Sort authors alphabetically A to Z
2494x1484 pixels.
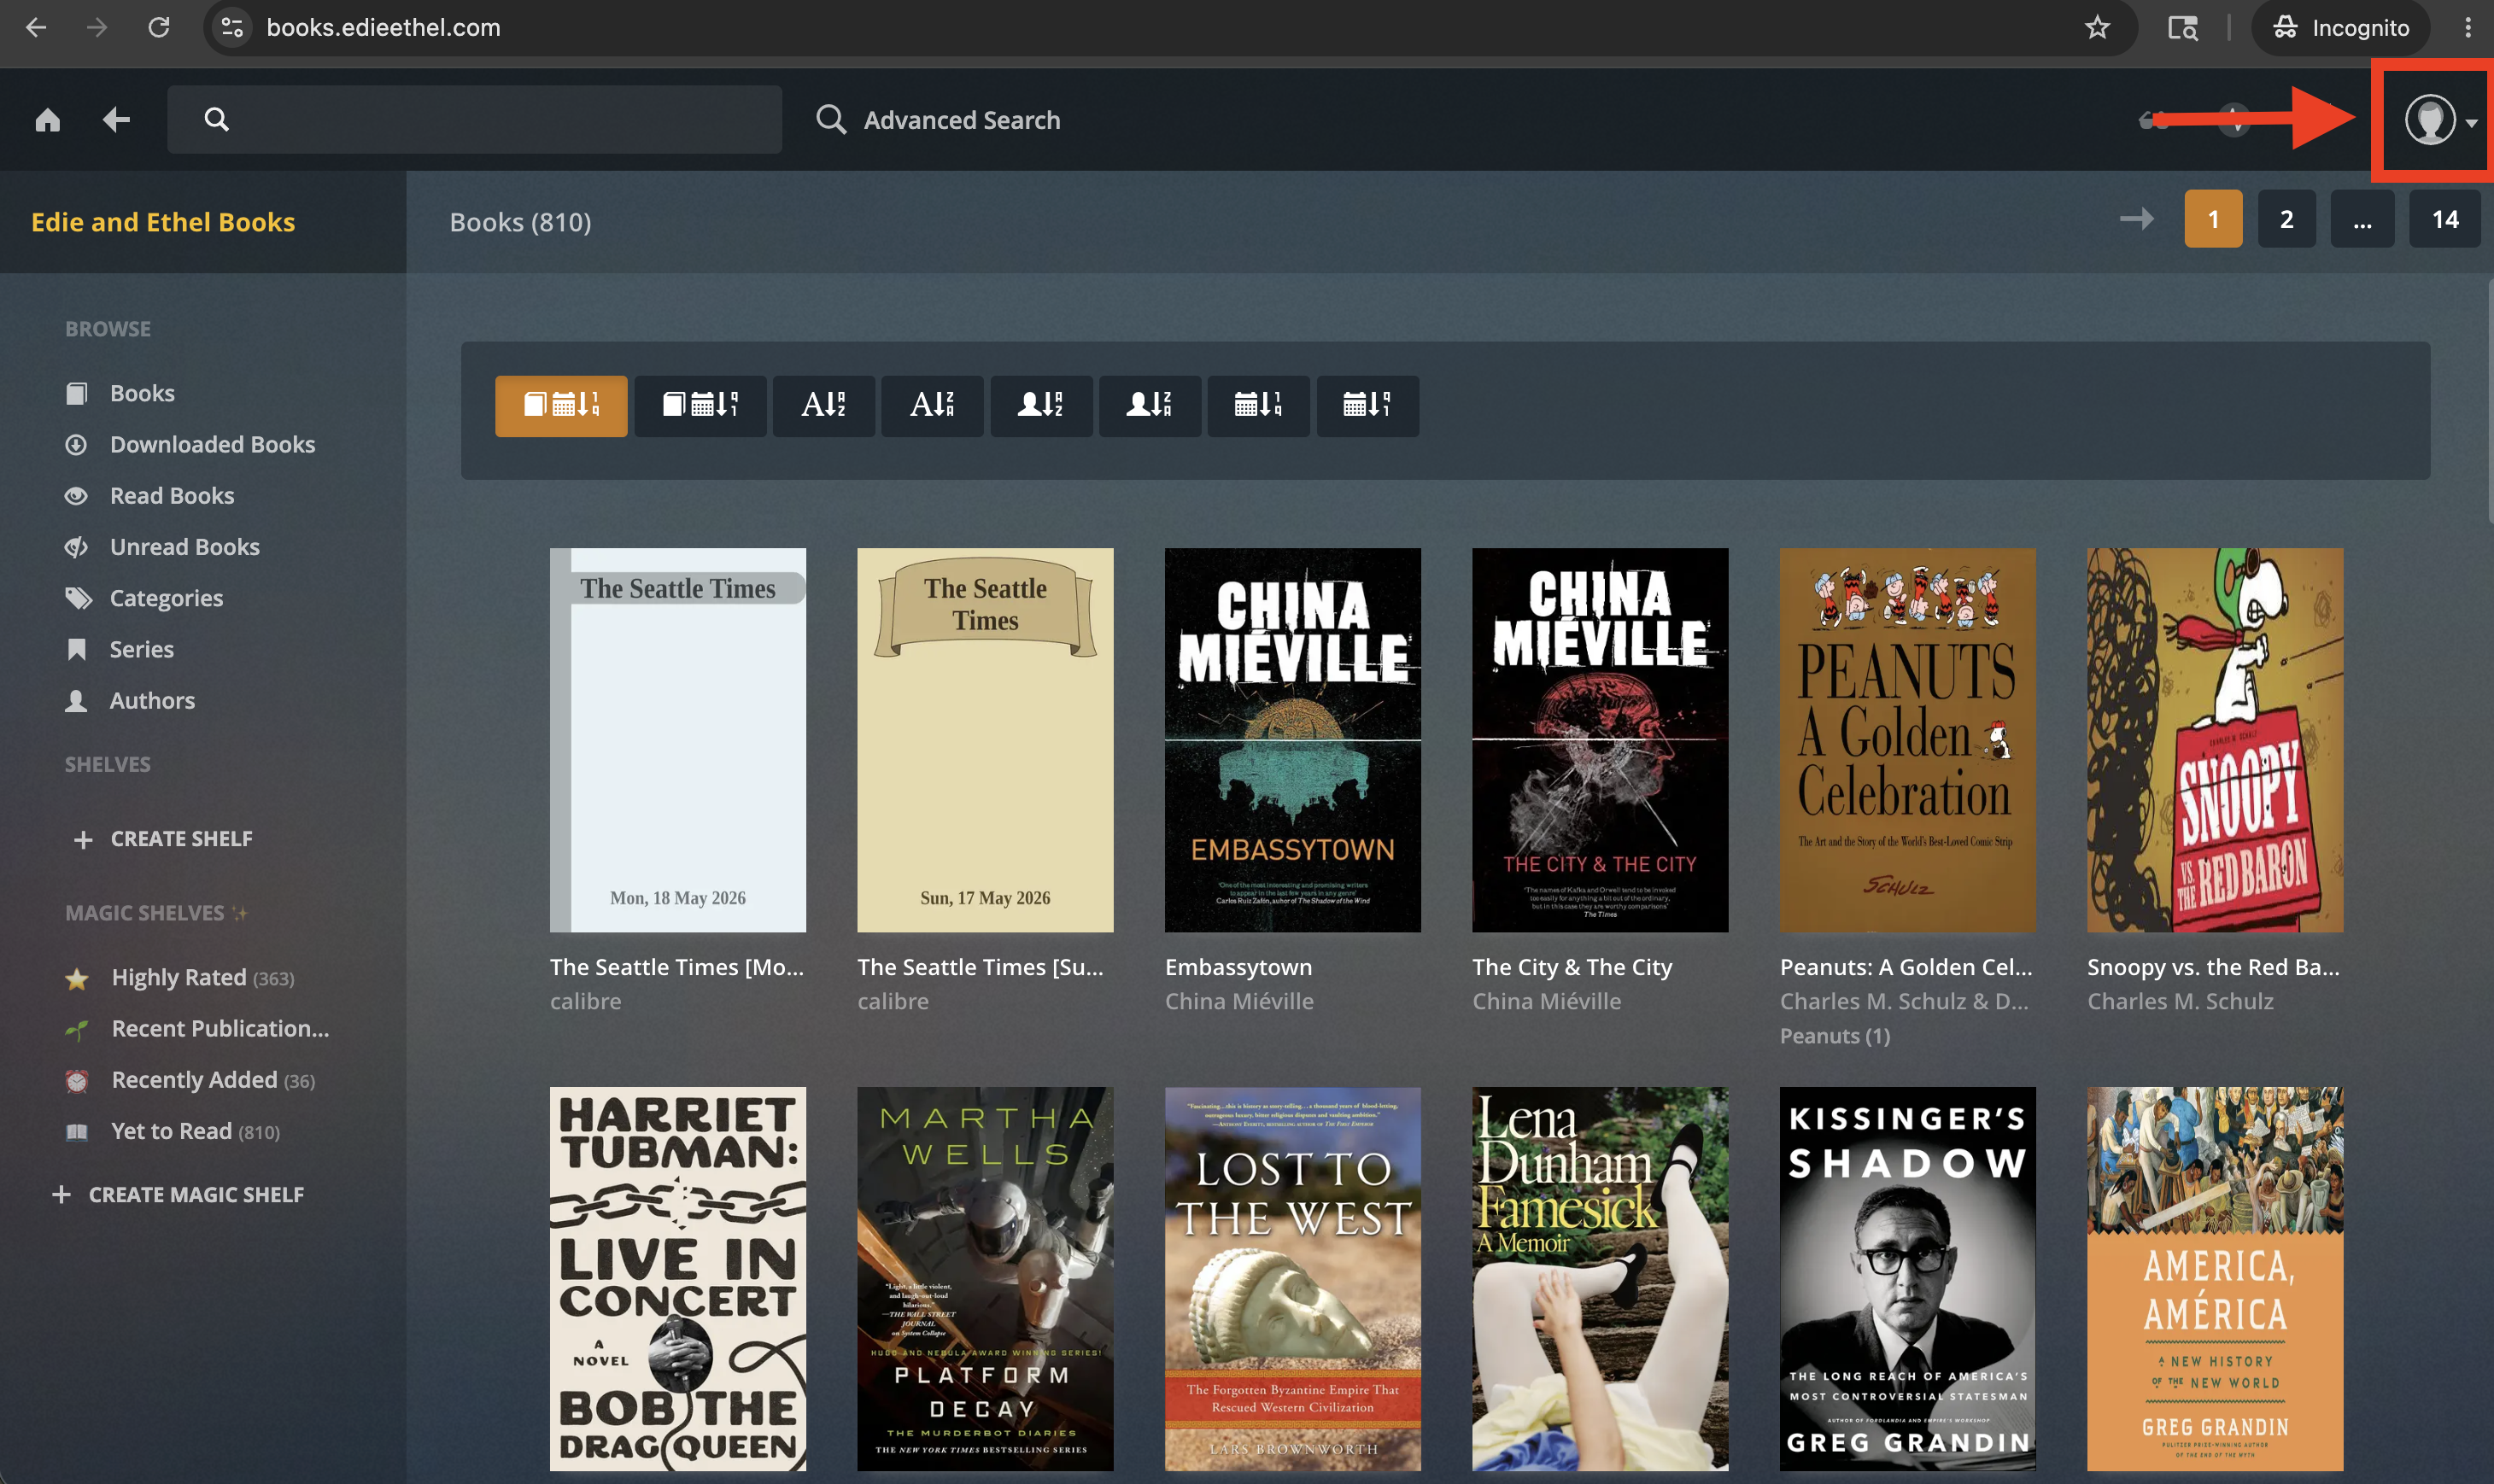click(1041, 406)
